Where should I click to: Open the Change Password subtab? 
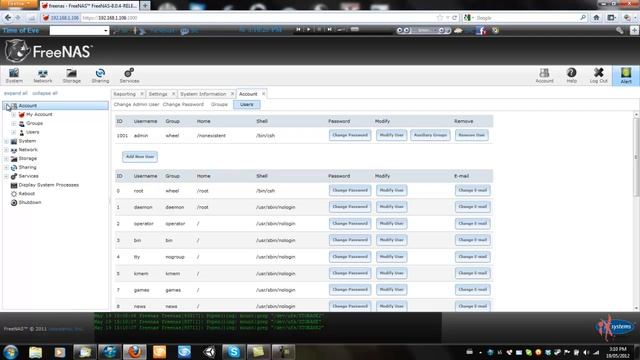(183, 104)
